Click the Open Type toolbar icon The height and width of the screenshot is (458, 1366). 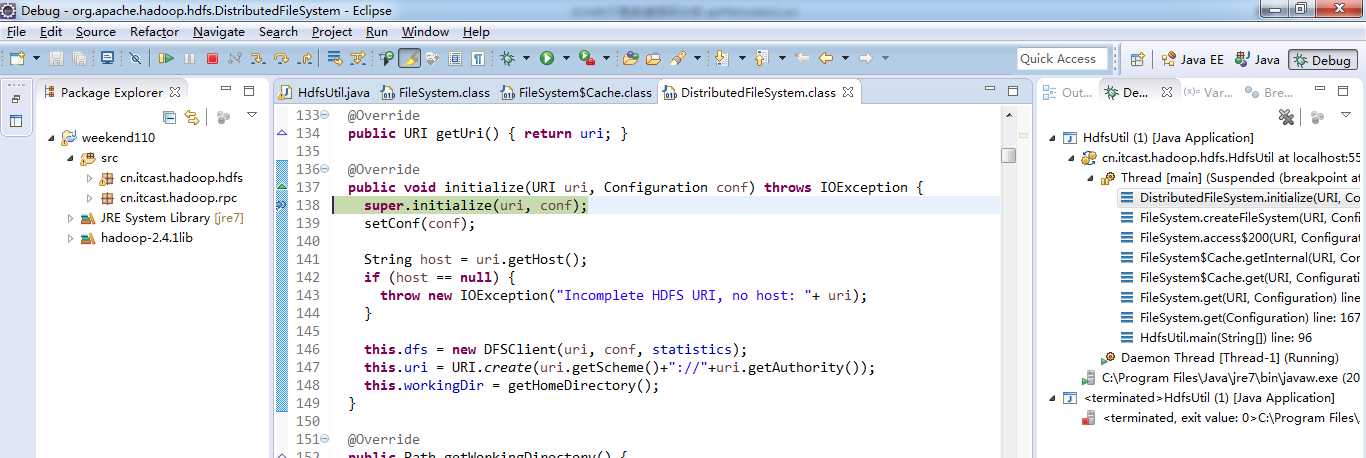(x=629, y=58)
